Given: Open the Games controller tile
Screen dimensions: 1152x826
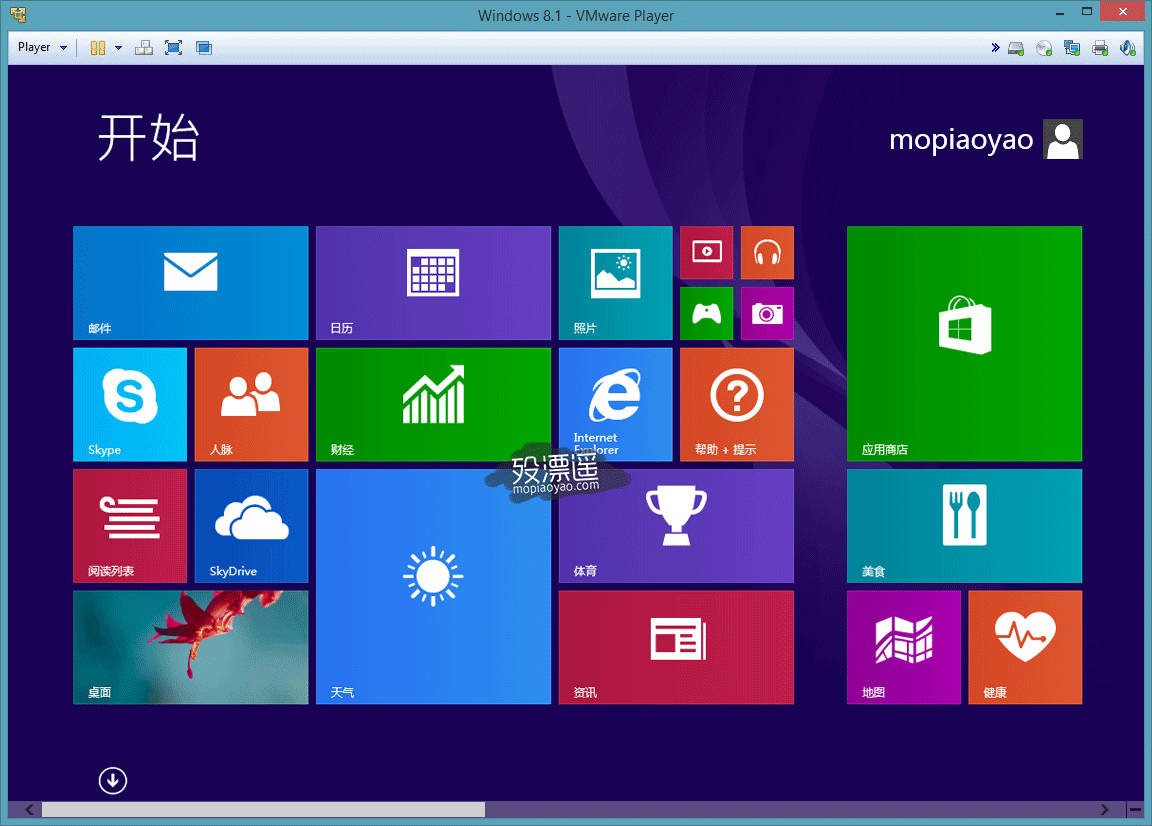Looking at the screenshot, I should (707, 314).
